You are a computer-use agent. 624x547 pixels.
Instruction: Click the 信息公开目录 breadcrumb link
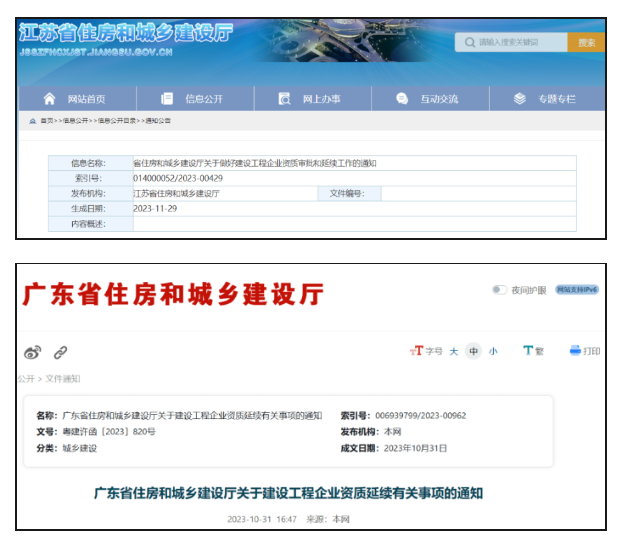[117, 121]
